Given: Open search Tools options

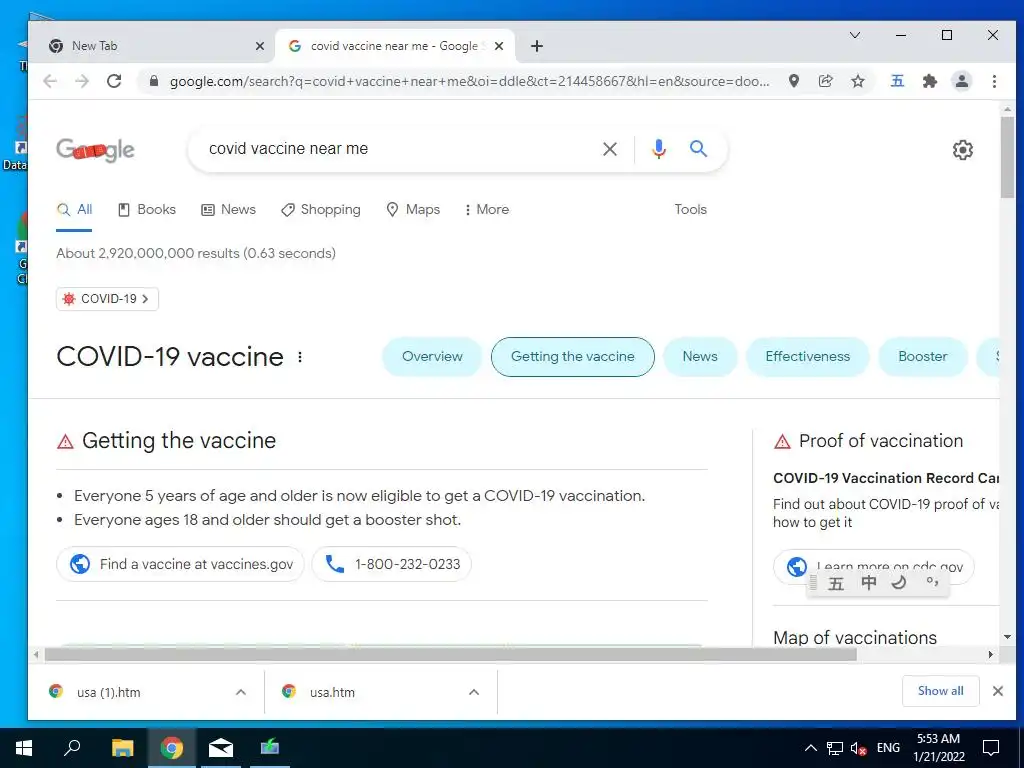Looking at the screenshot, I should click(x=690, y=210).
